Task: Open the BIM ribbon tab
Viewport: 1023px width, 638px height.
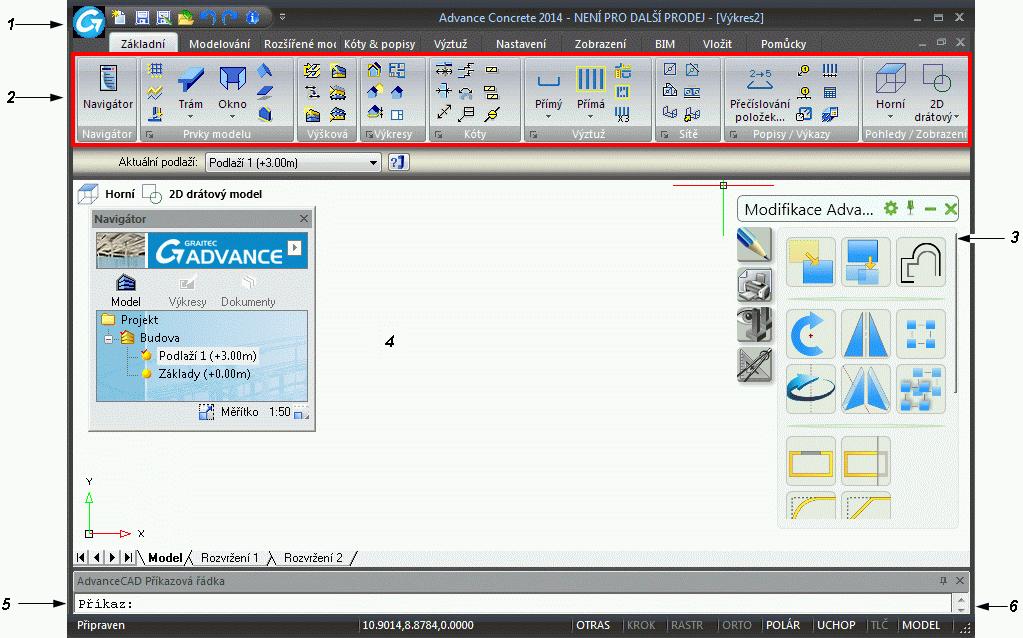Action: 665,44
